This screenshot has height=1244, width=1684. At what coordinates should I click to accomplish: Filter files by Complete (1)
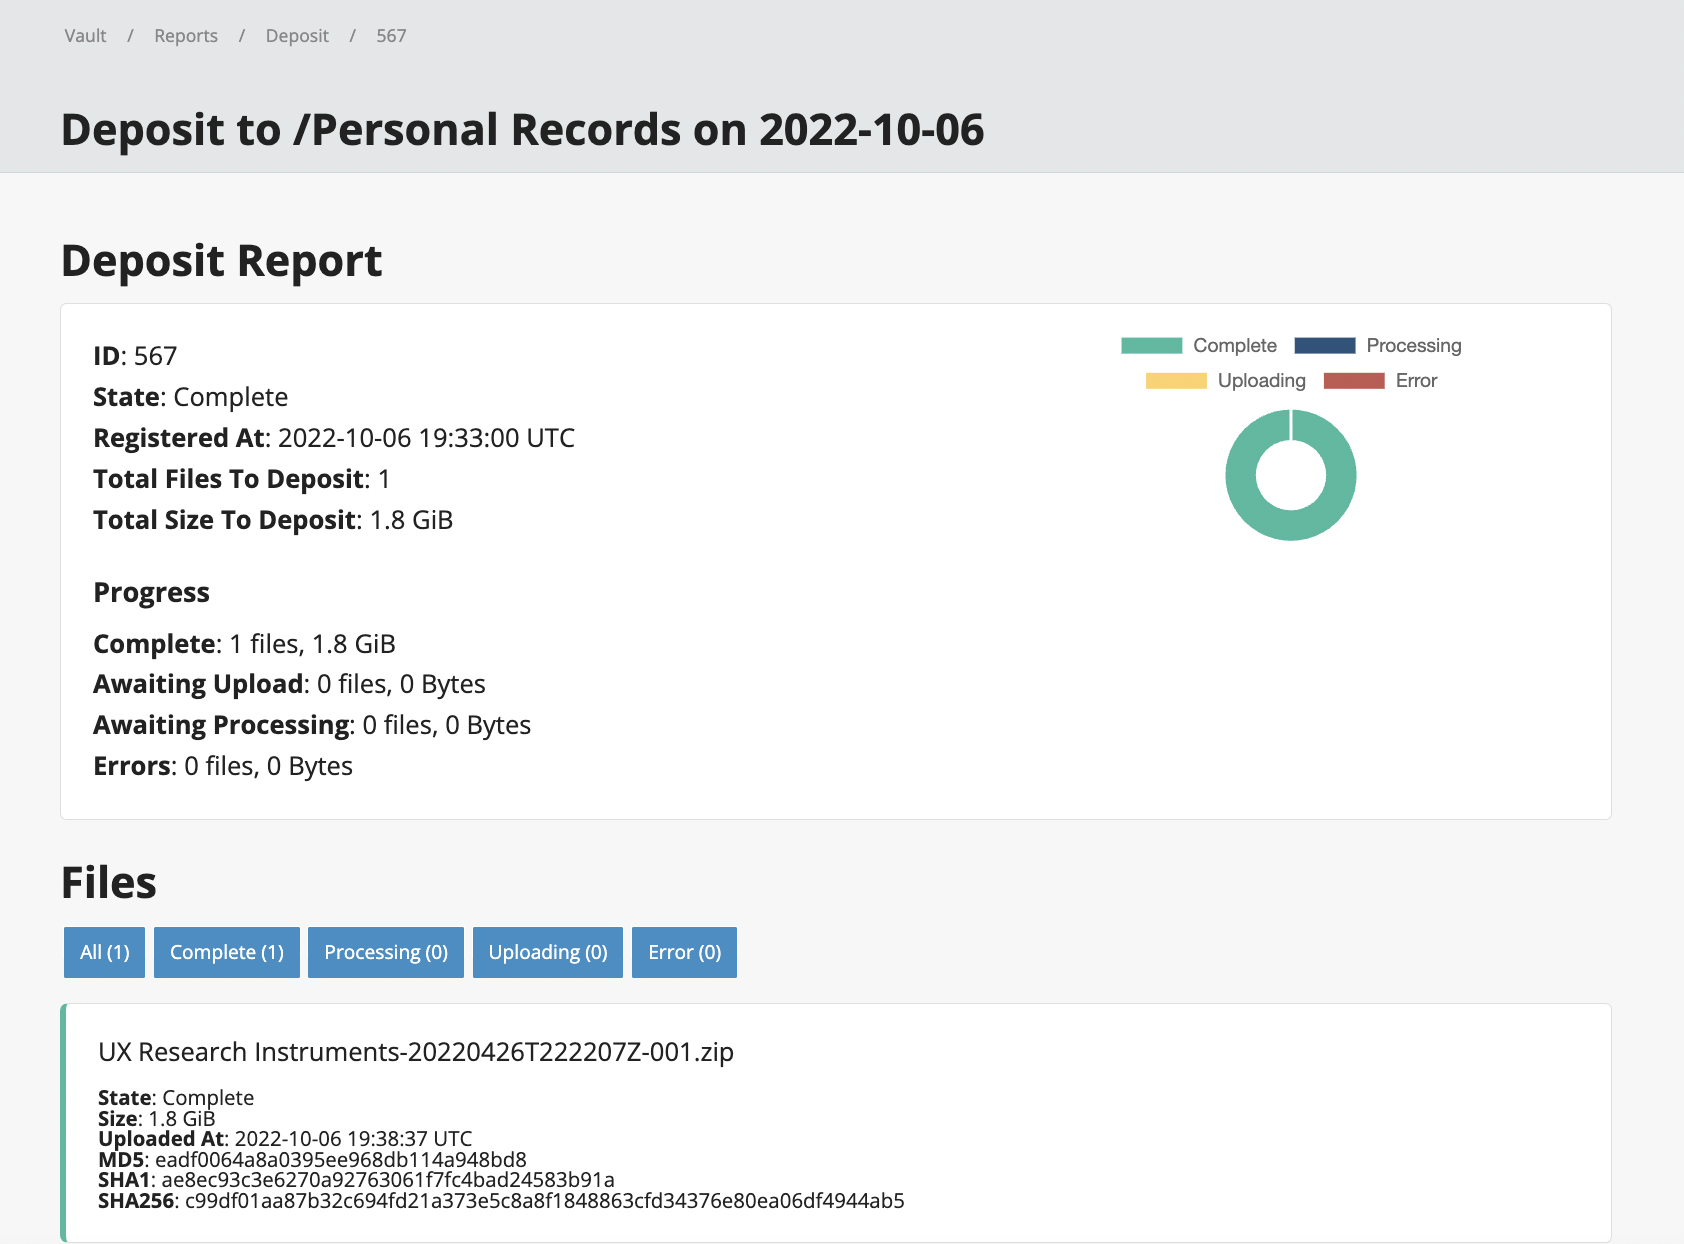pyautogui.click(x=227, y=952)
